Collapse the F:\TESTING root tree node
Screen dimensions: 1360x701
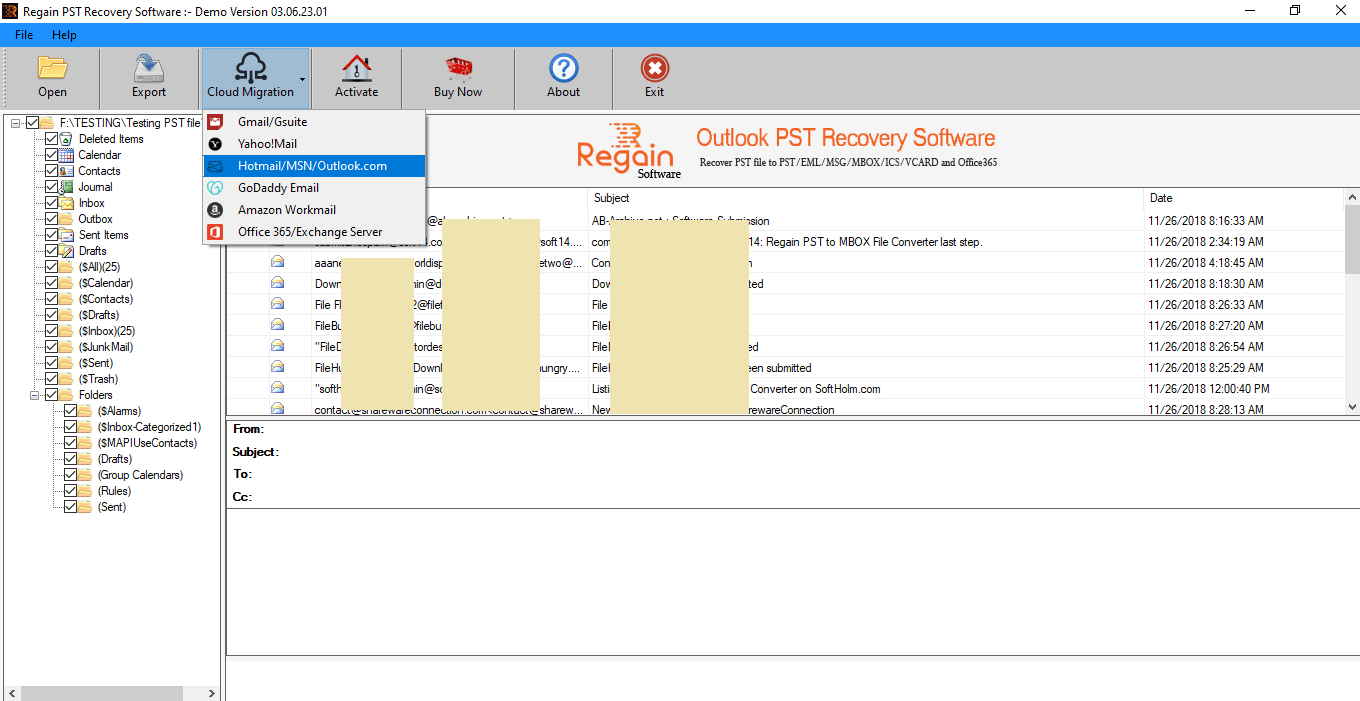(x=16, y=123)
